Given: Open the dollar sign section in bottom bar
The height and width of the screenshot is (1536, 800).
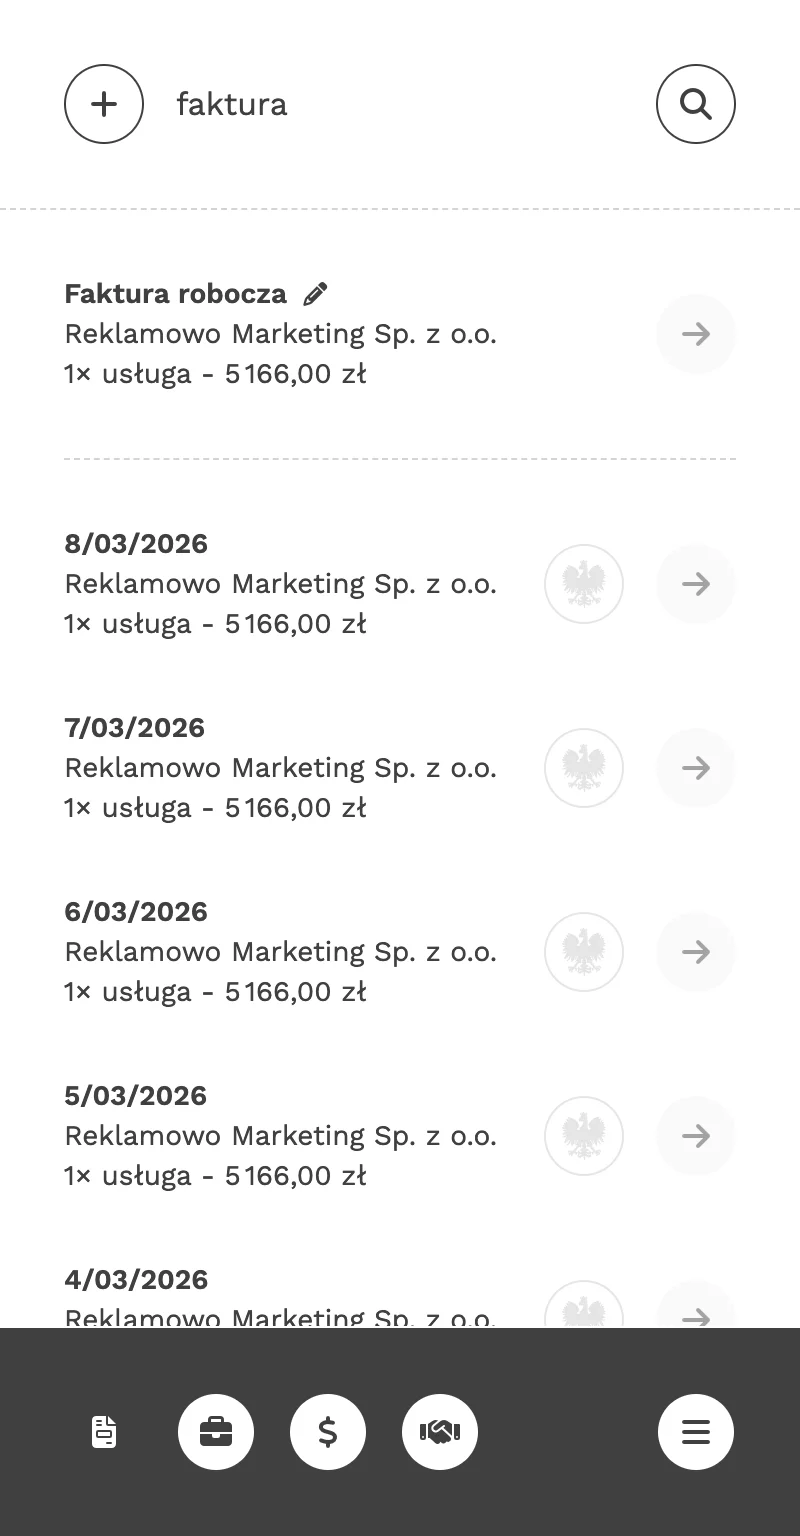Looking at the screenshot, I should 328,1432.
